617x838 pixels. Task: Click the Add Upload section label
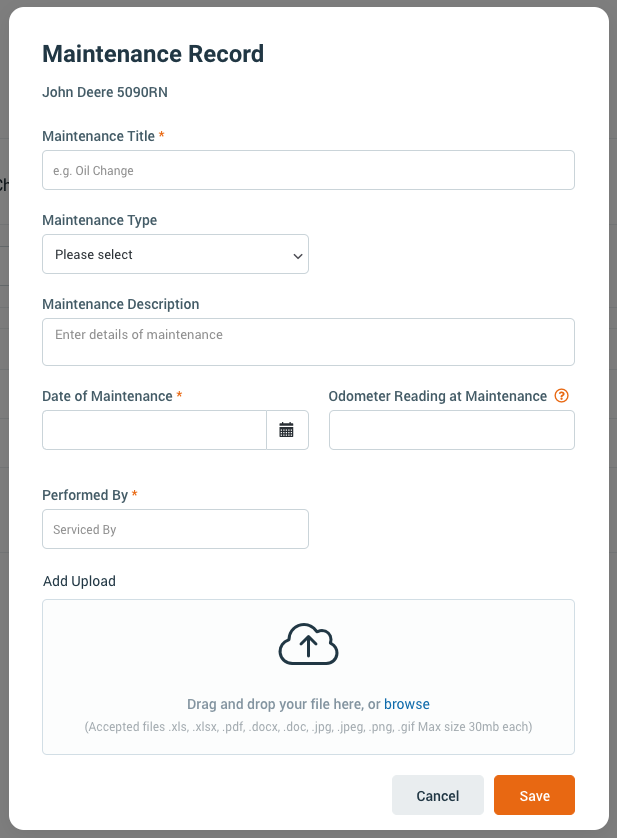(x=78, y=580)
